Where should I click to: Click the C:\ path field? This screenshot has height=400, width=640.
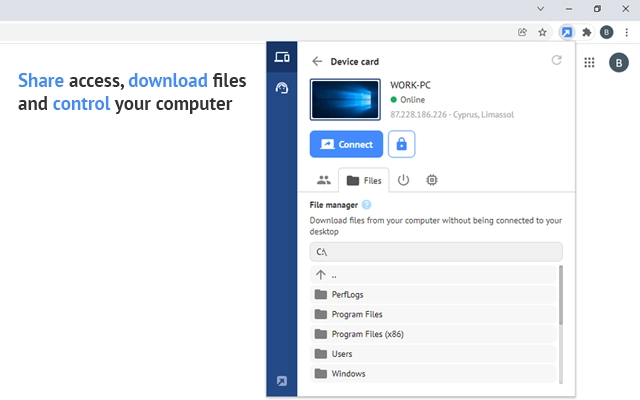click(x=436, y=252)
